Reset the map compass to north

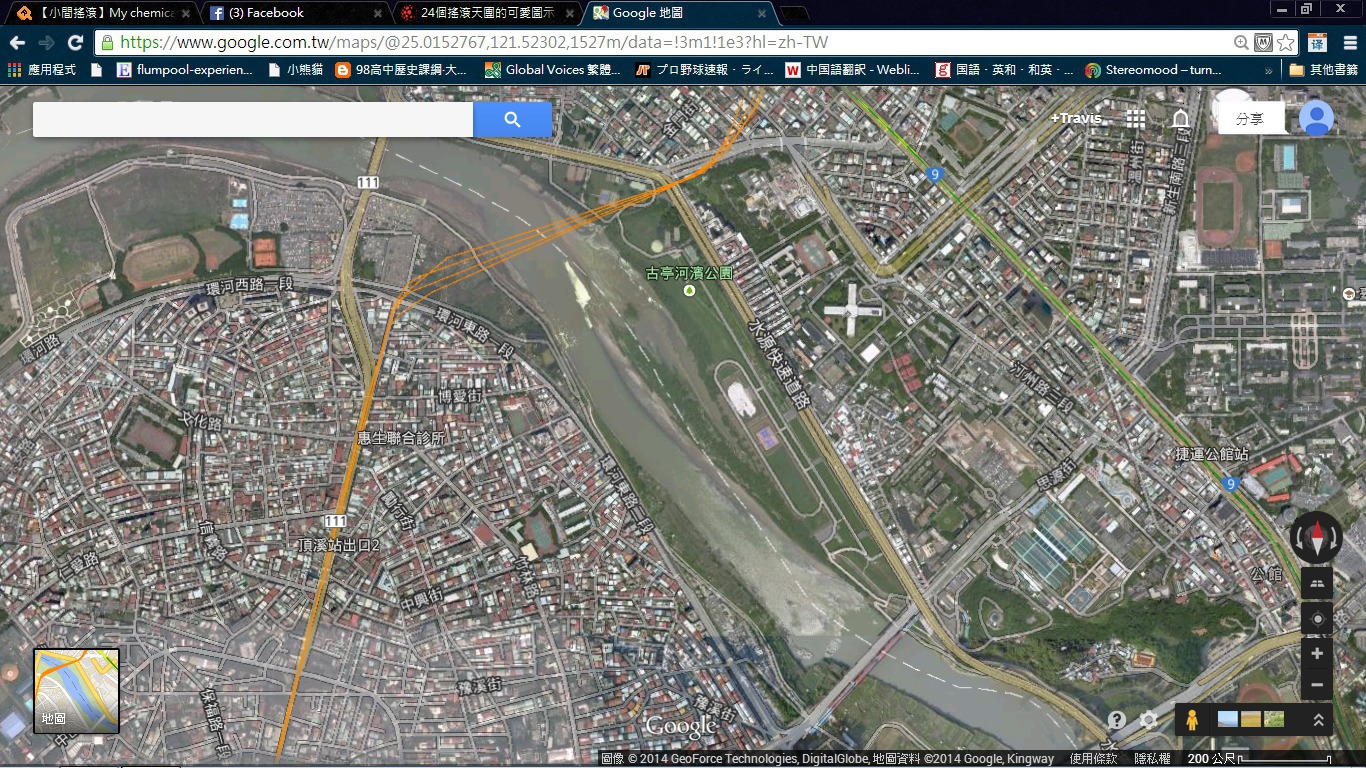pyautogui.click(x=1316, y=537)
